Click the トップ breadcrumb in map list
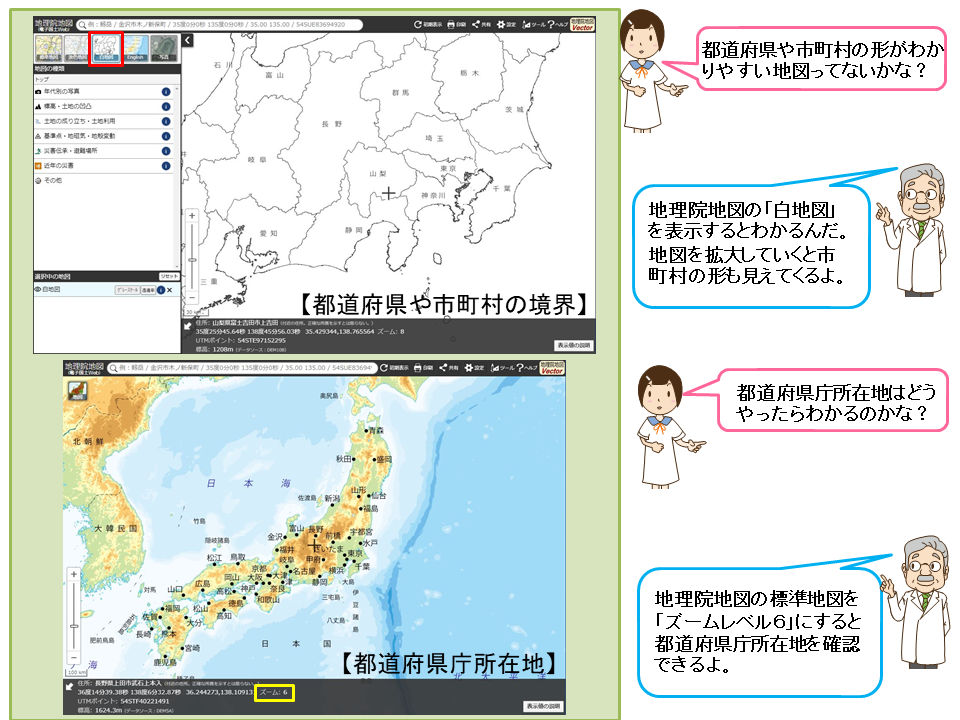 [42, 79]
